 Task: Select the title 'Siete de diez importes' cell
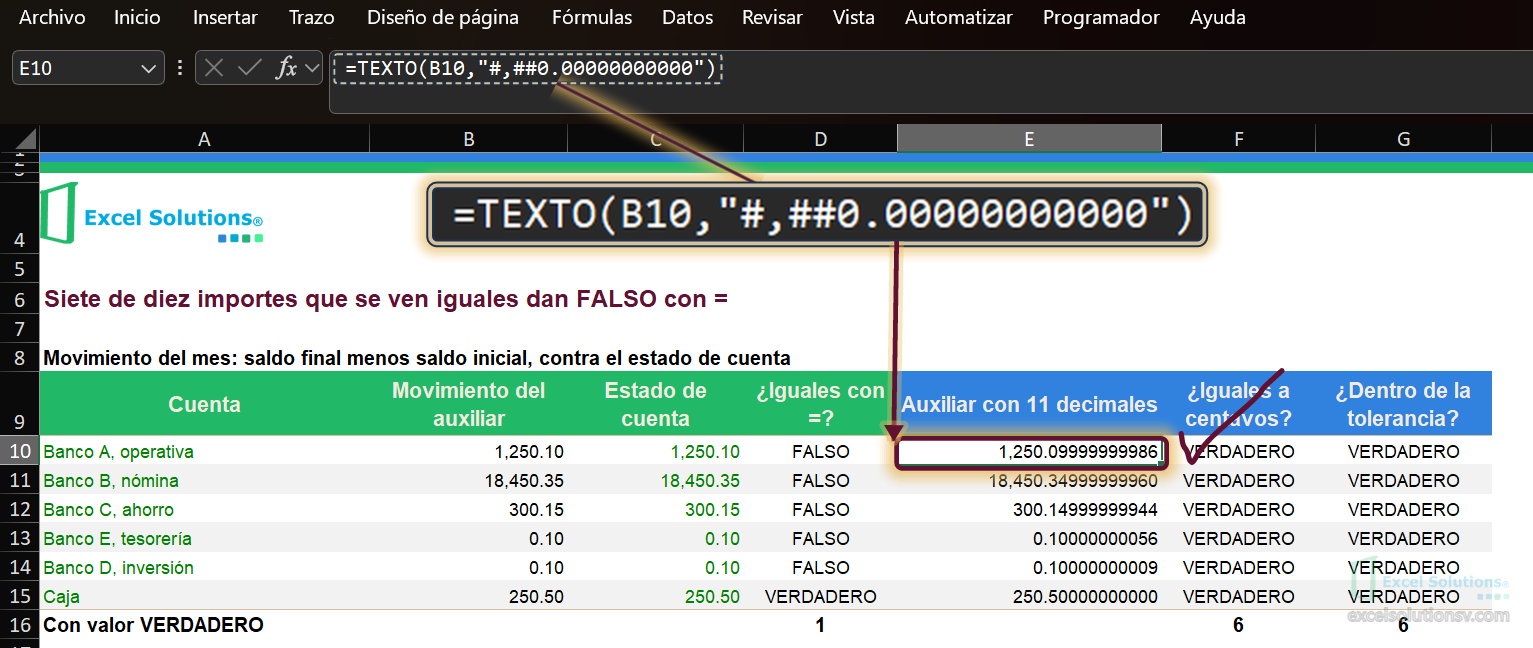pos(386,298)
